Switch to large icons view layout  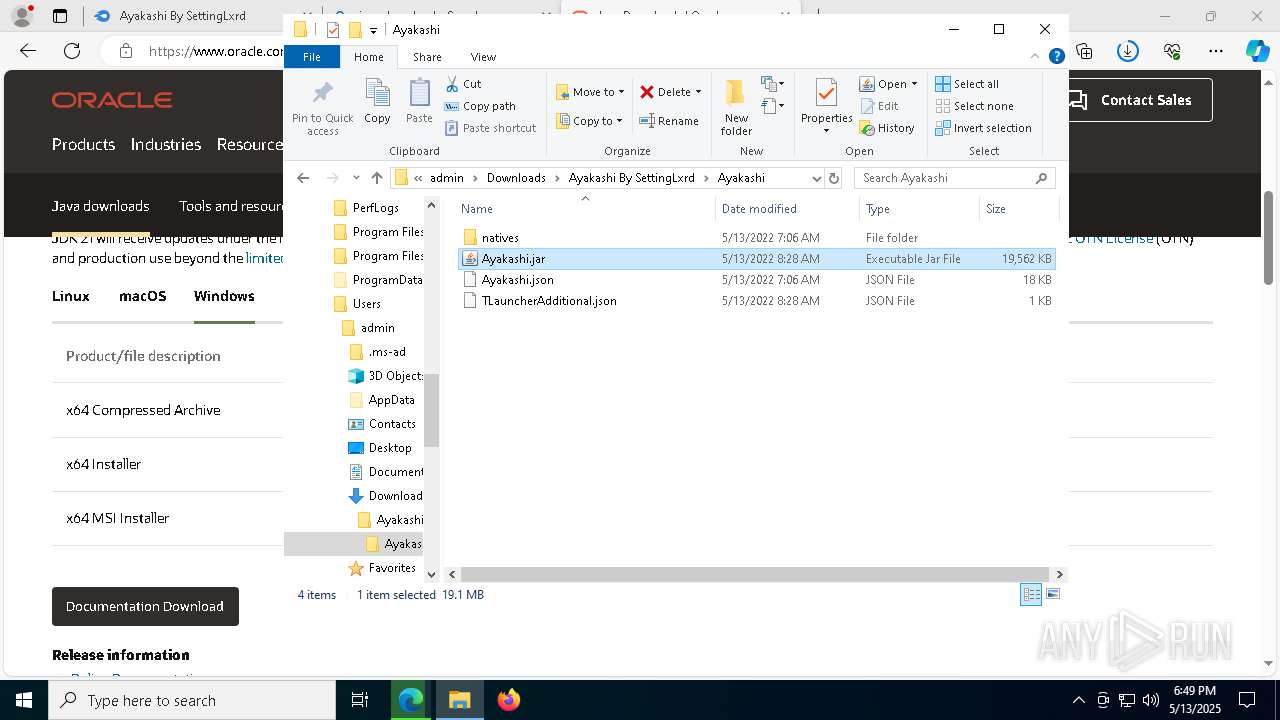tap(1052, 595)
